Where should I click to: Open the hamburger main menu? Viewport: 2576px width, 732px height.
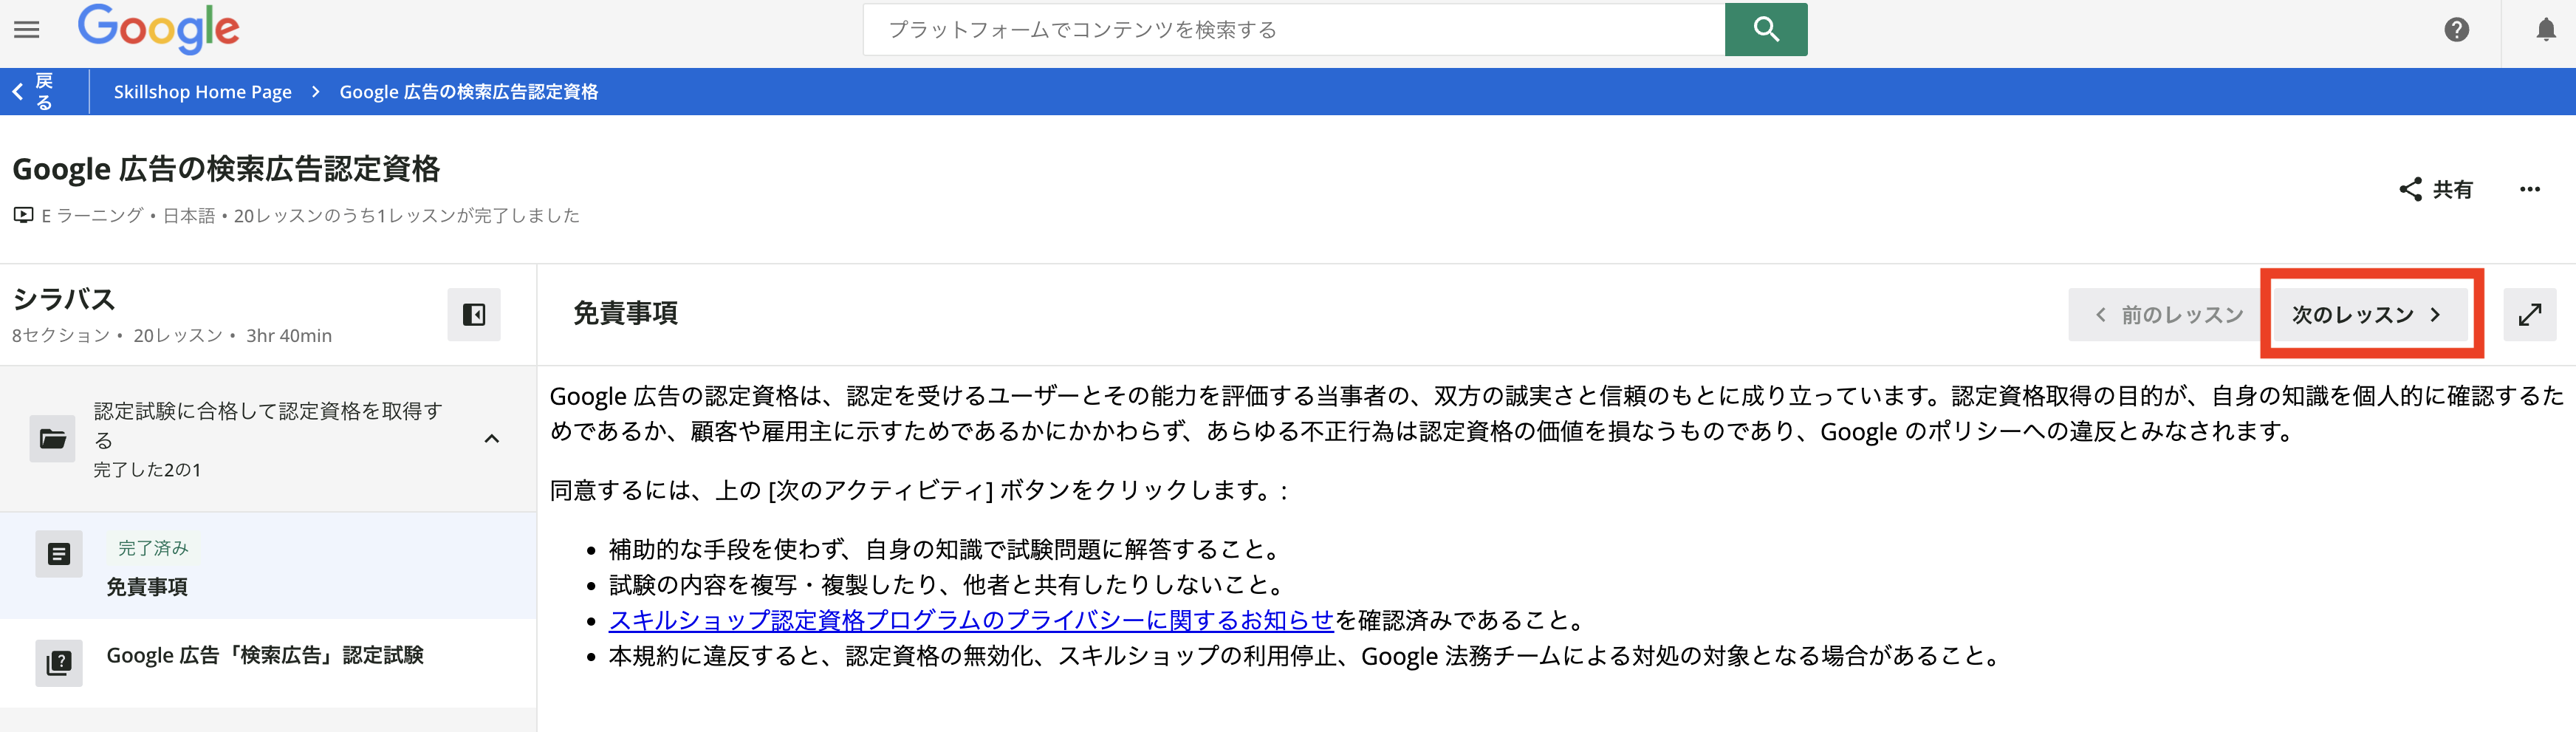point(27,30)
